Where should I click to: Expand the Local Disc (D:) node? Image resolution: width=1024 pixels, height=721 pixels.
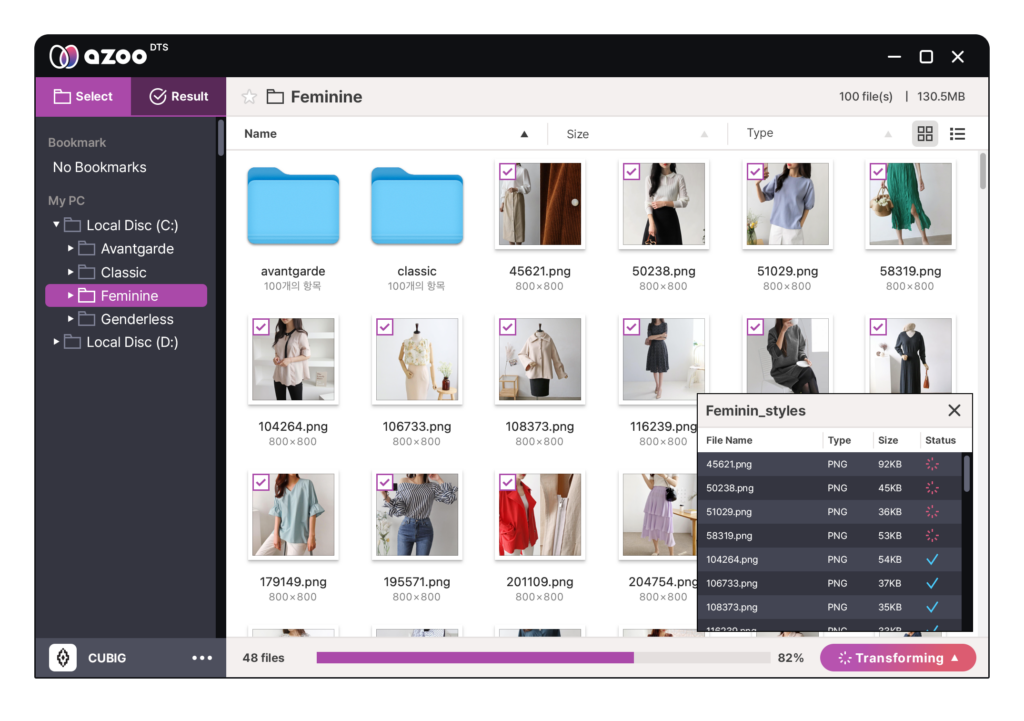coord(56,342)
